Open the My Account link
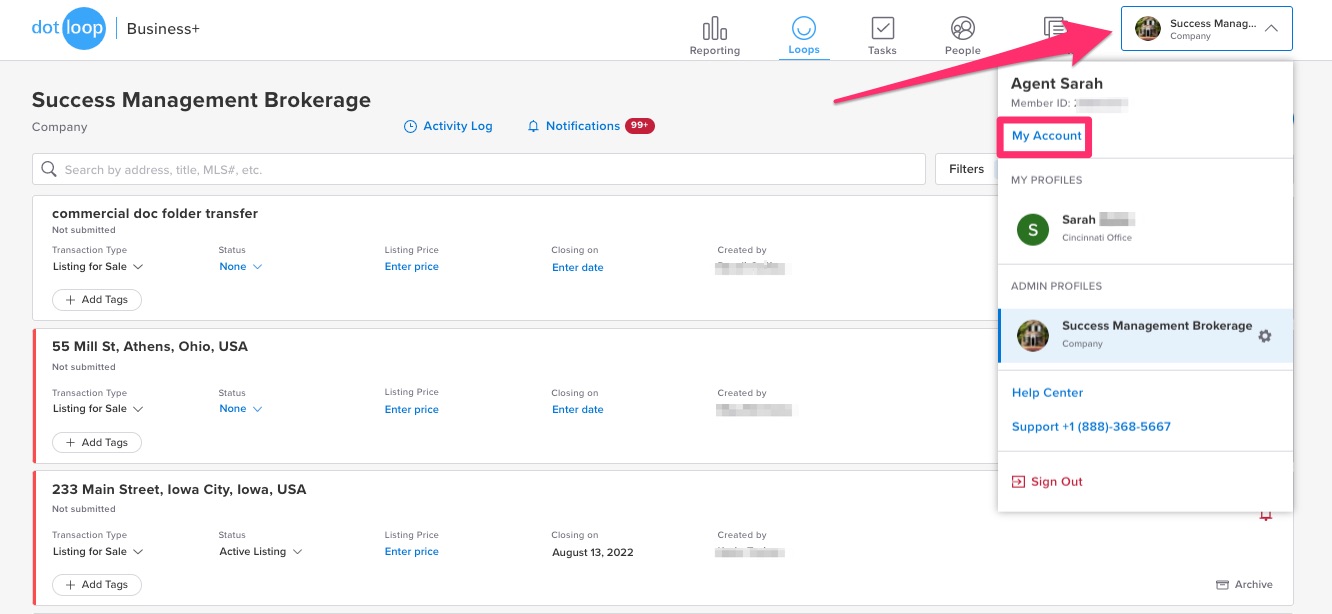 [1046, 136]
